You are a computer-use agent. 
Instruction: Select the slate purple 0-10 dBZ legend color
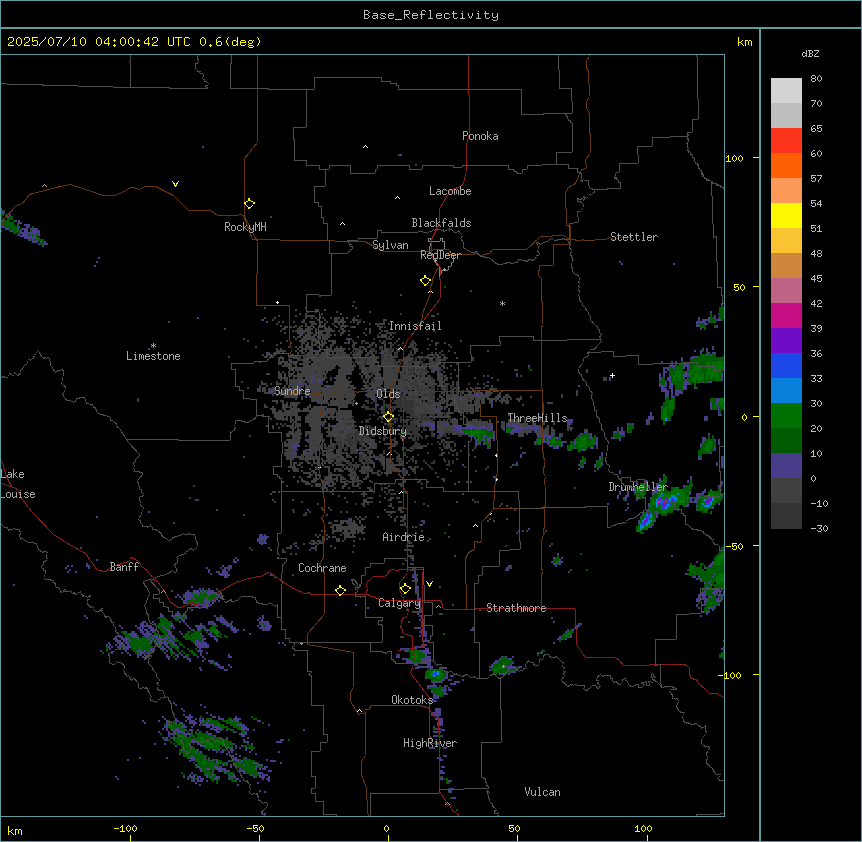coord(786,466)
